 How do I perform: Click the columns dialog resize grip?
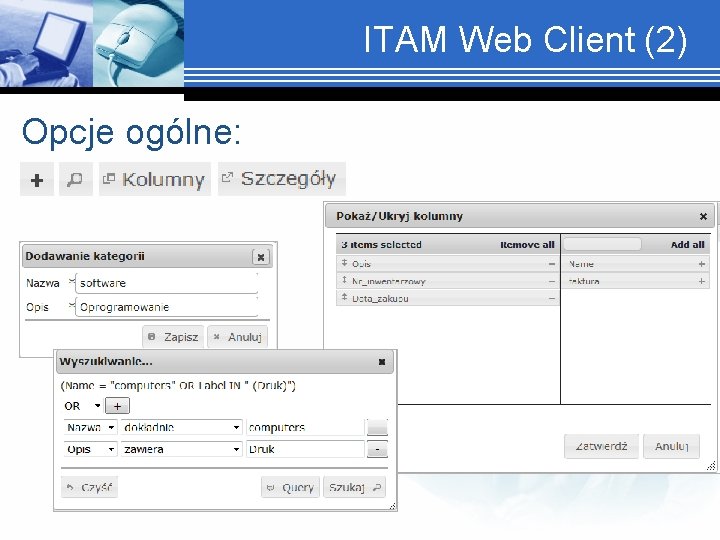point(711,466)
